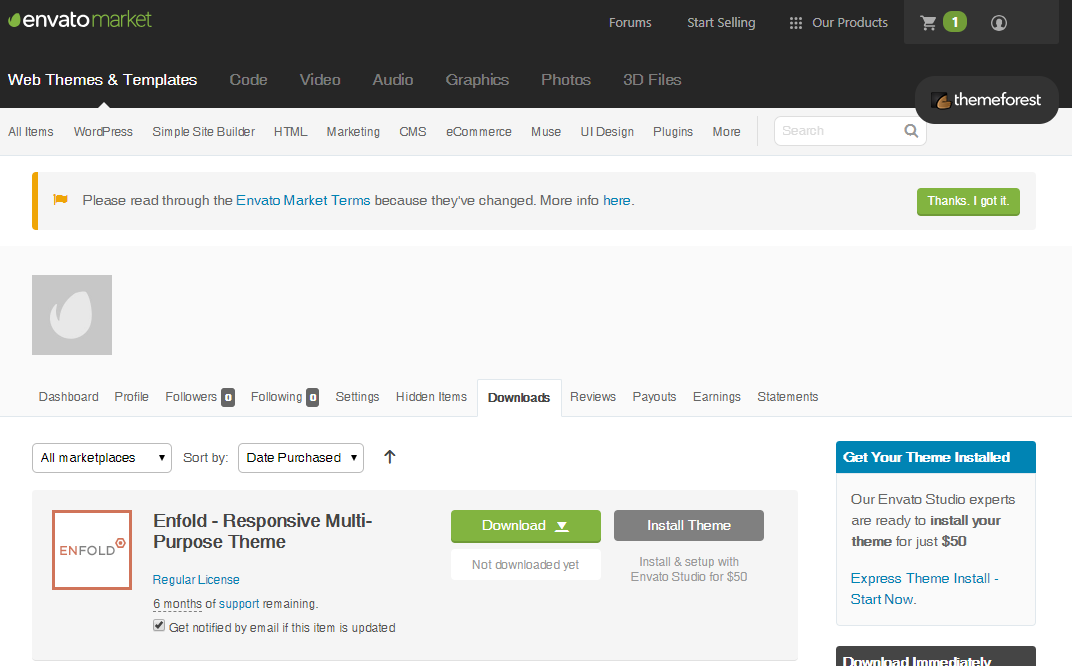The height and width of the screenshot is (666, 1072).
Task: Switch to the Settings tab
Action: [x=357, y=397]
